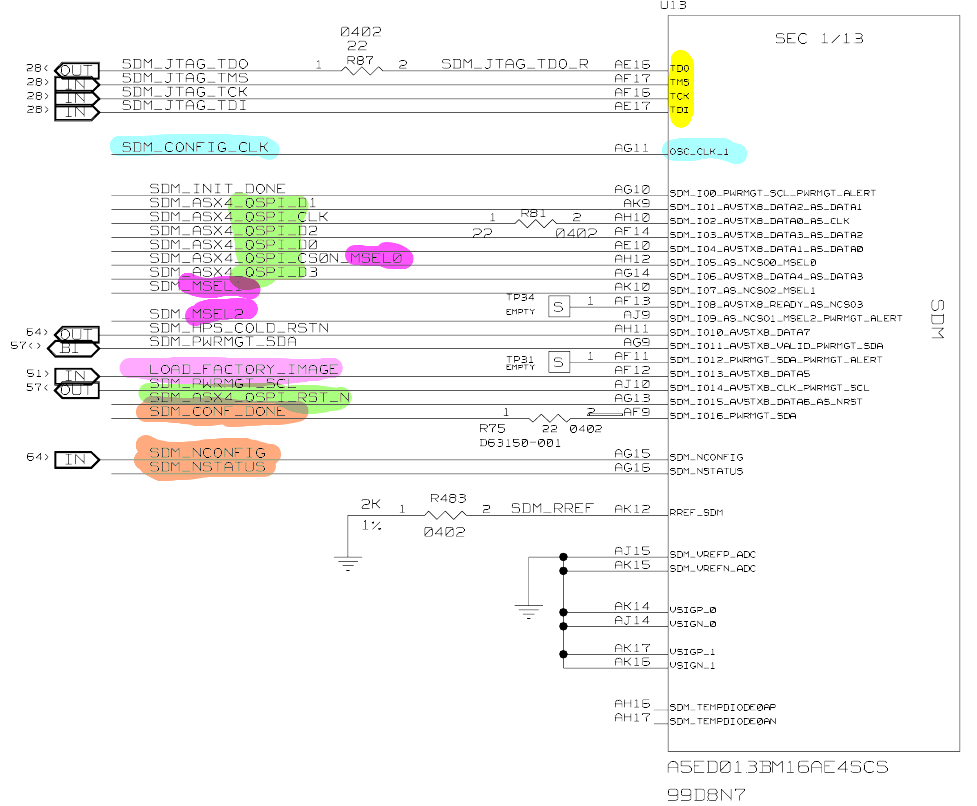Screen dimensions: 977x806
Task: Select the SDM_ASX4_QSPI_CLK net label
Action: click(x=239, y=216)
